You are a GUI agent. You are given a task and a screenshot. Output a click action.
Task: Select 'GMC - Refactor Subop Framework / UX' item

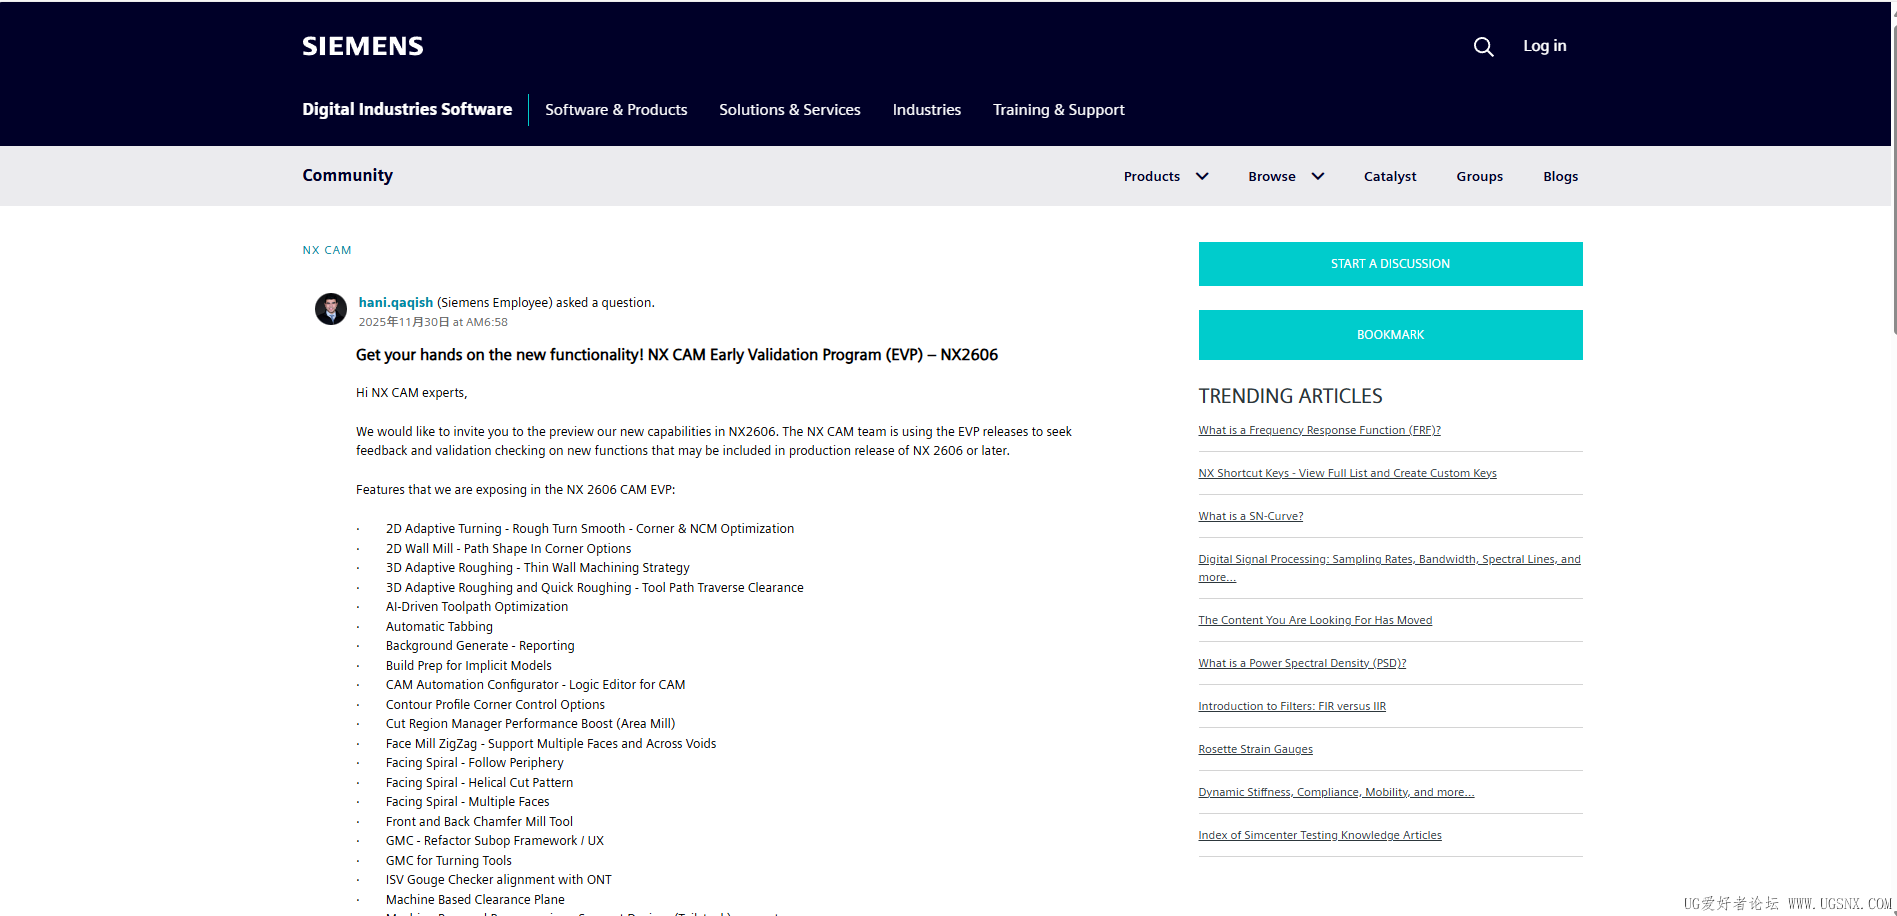coord(495,841)
